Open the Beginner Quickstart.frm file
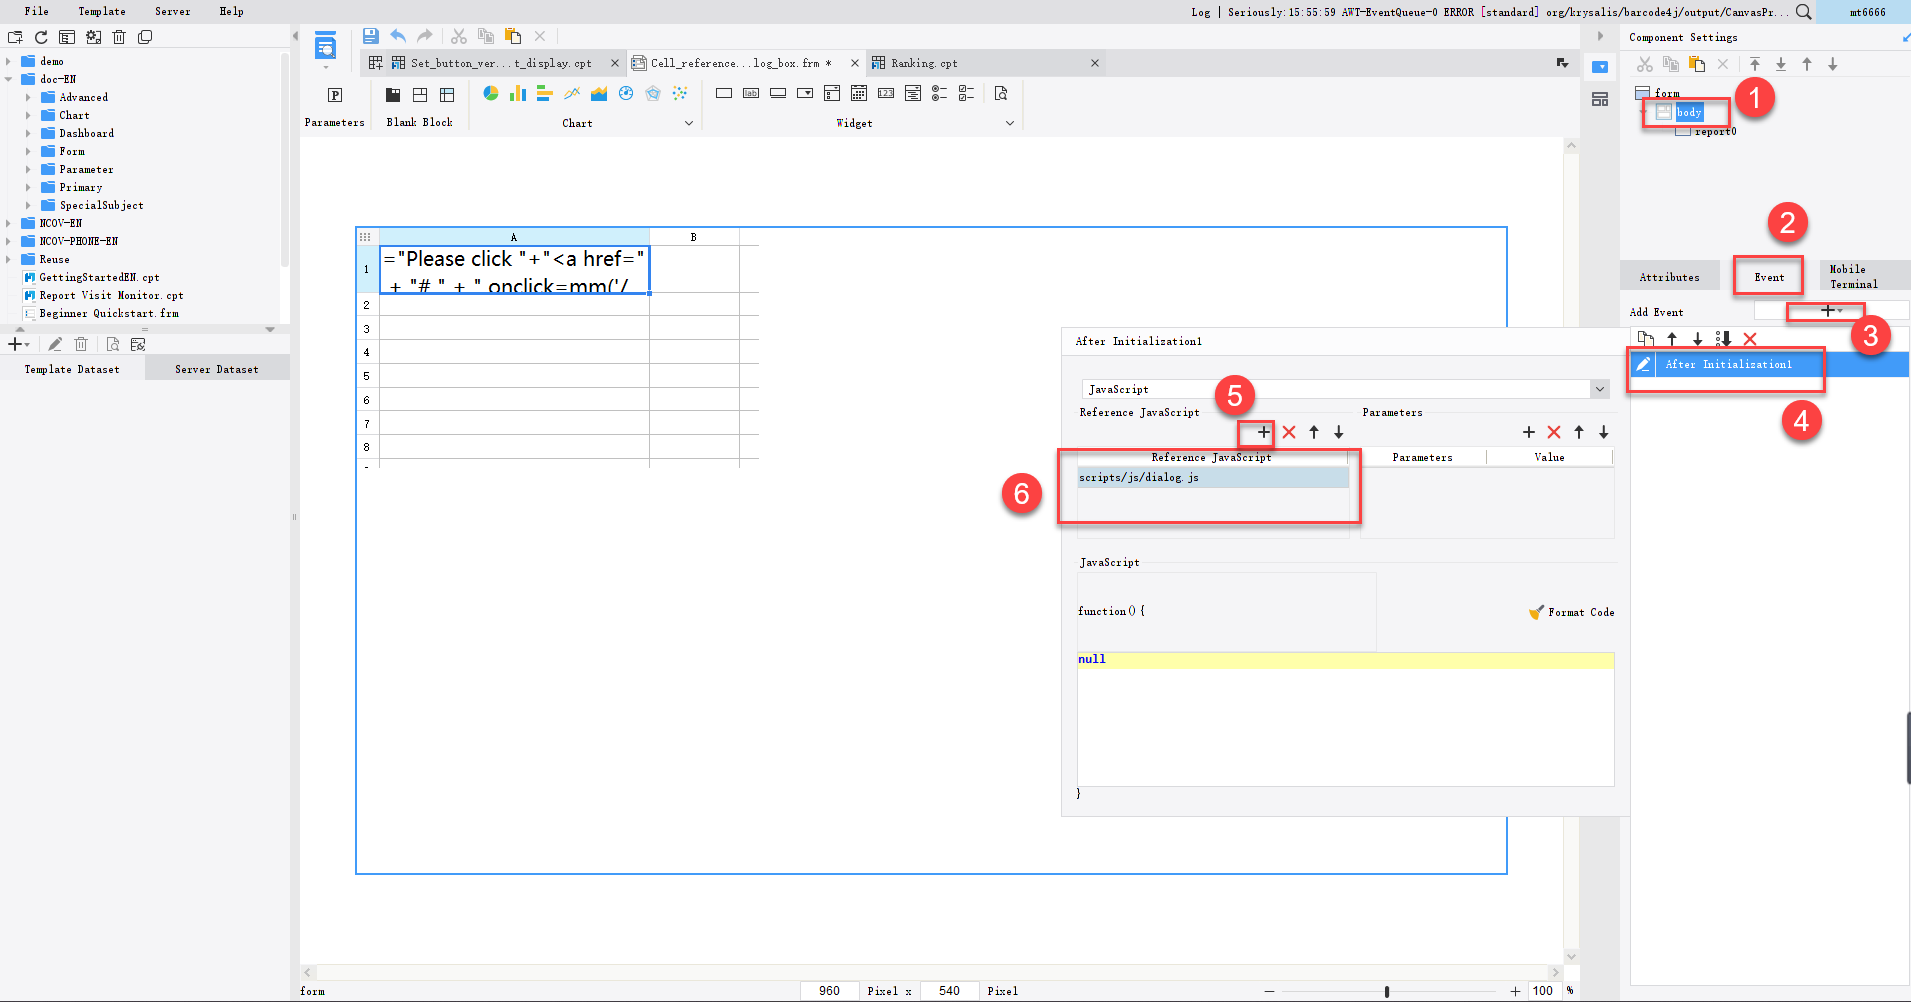This screenshot has height=1002, width=1911. (x=109, y=313)
